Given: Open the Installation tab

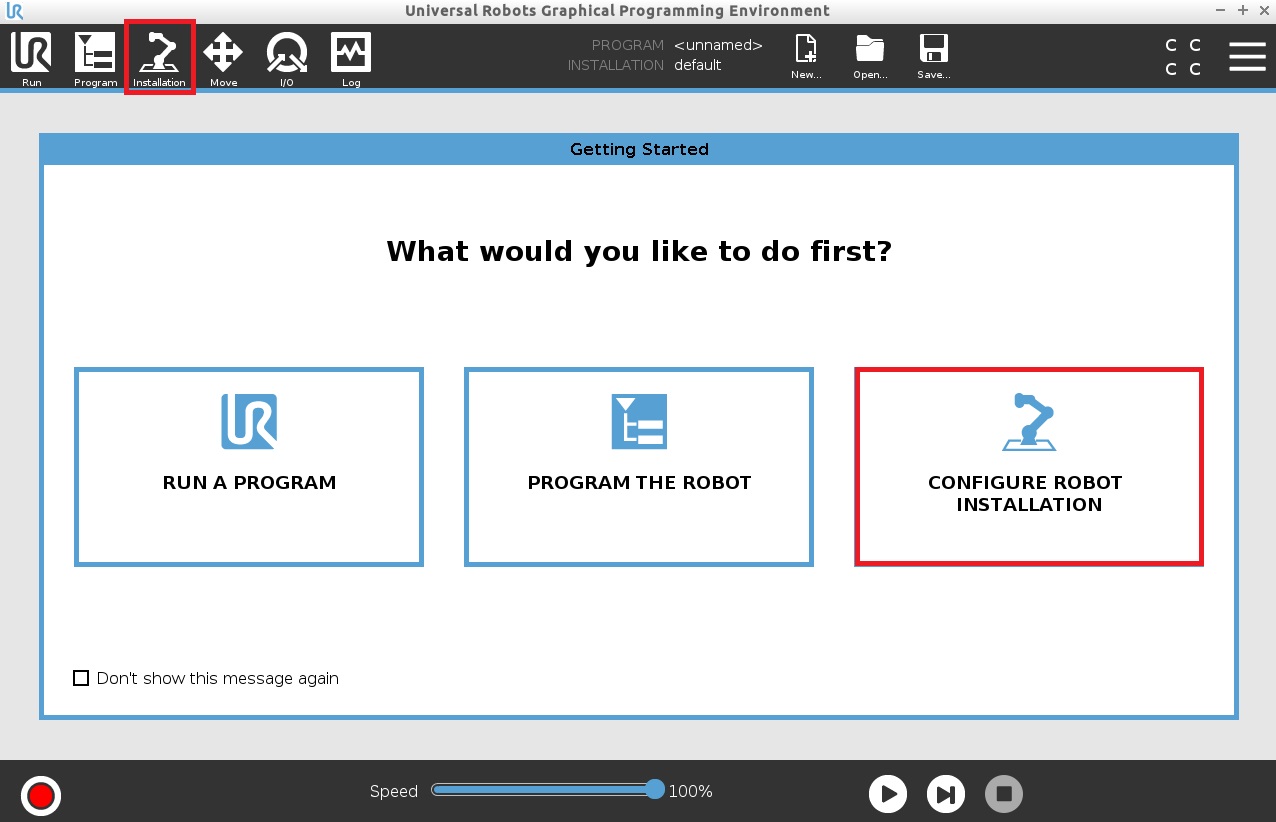Looking at the screenshot, I should click(x=159, y=60).
